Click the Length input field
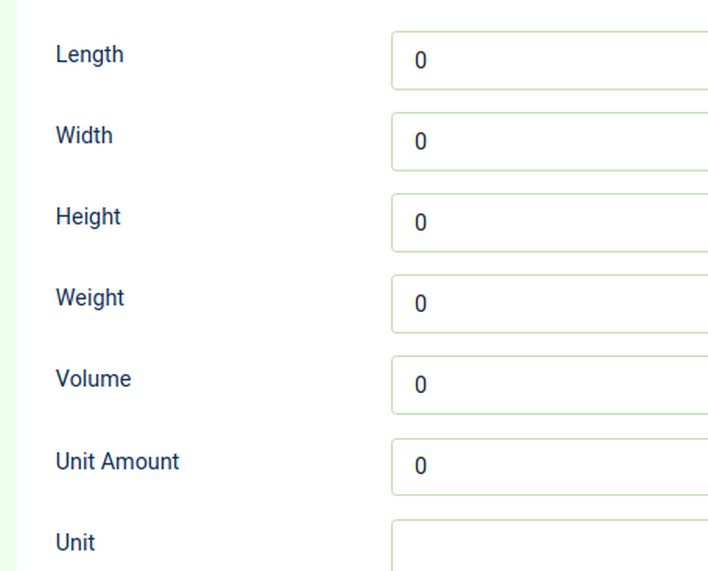The image size is (708, 571). coord(550,61)
